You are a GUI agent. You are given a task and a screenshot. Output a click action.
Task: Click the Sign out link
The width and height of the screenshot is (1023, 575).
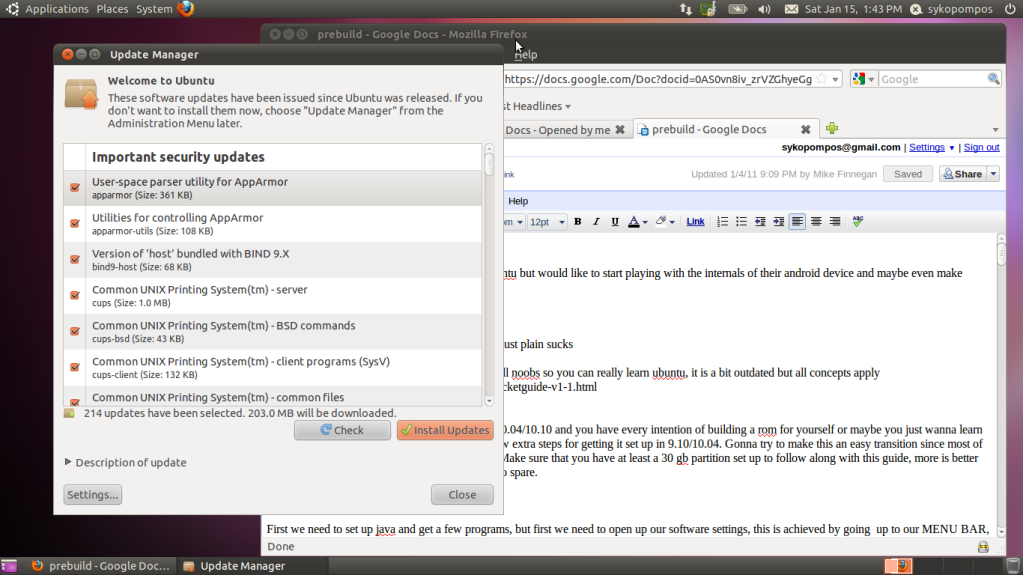981,148
